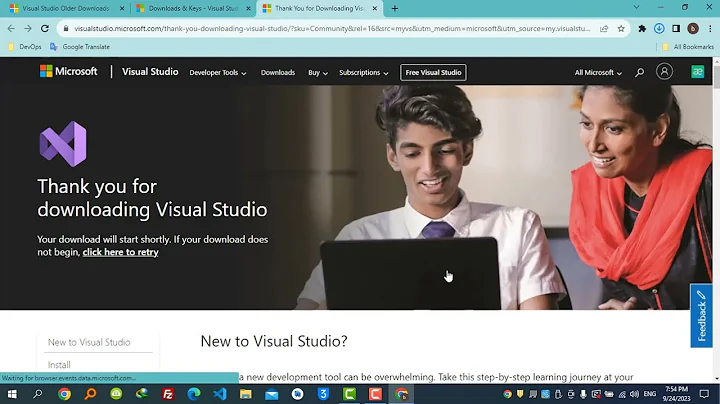Open Visual Studio Code from the taskbar
The height and width of the screenshot is (404, 720).
220,394
